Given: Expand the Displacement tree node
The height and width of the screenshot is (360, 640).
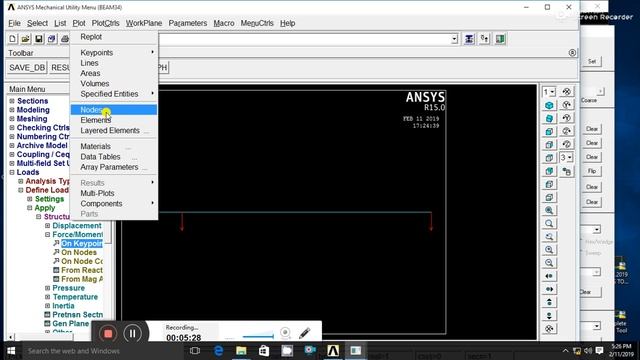Looking at the screenshot, I should click(47, 226).
